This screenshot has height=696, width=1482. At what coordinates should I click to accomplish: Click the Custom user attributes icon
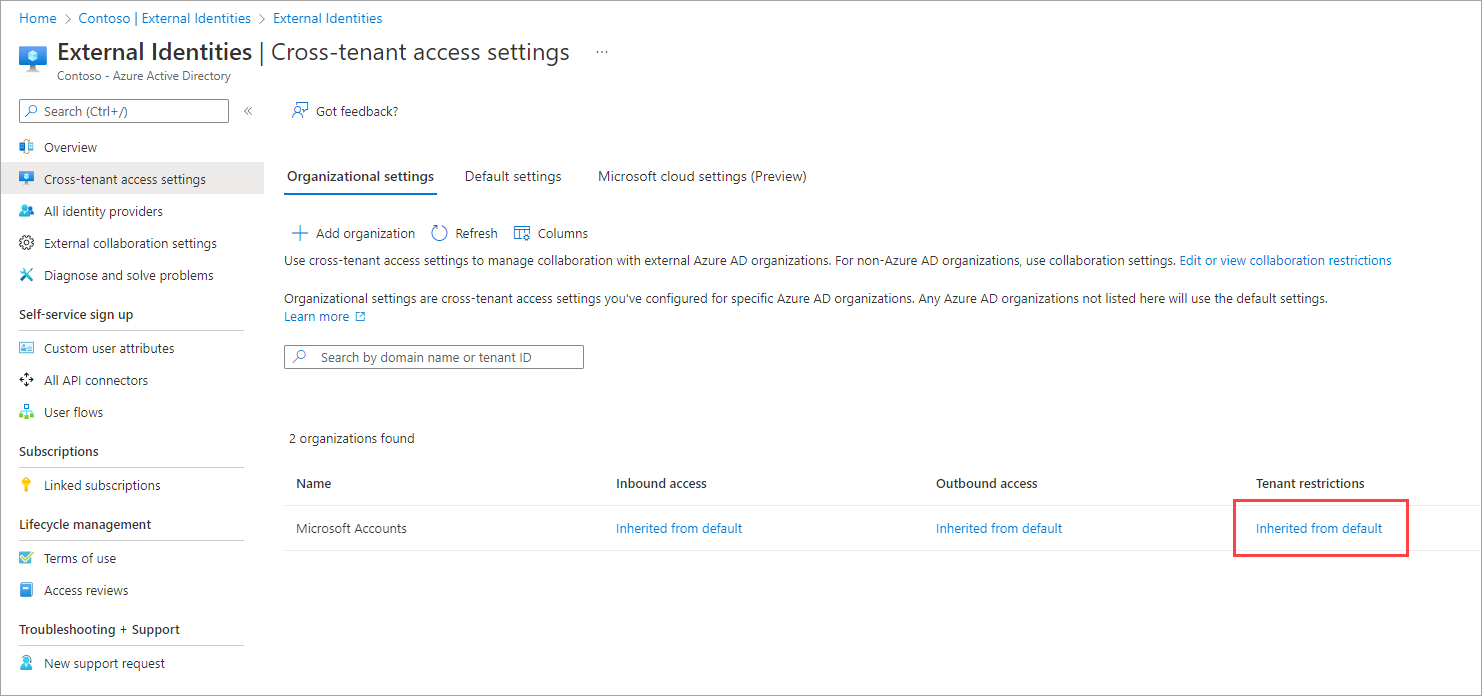click(27, 348)
